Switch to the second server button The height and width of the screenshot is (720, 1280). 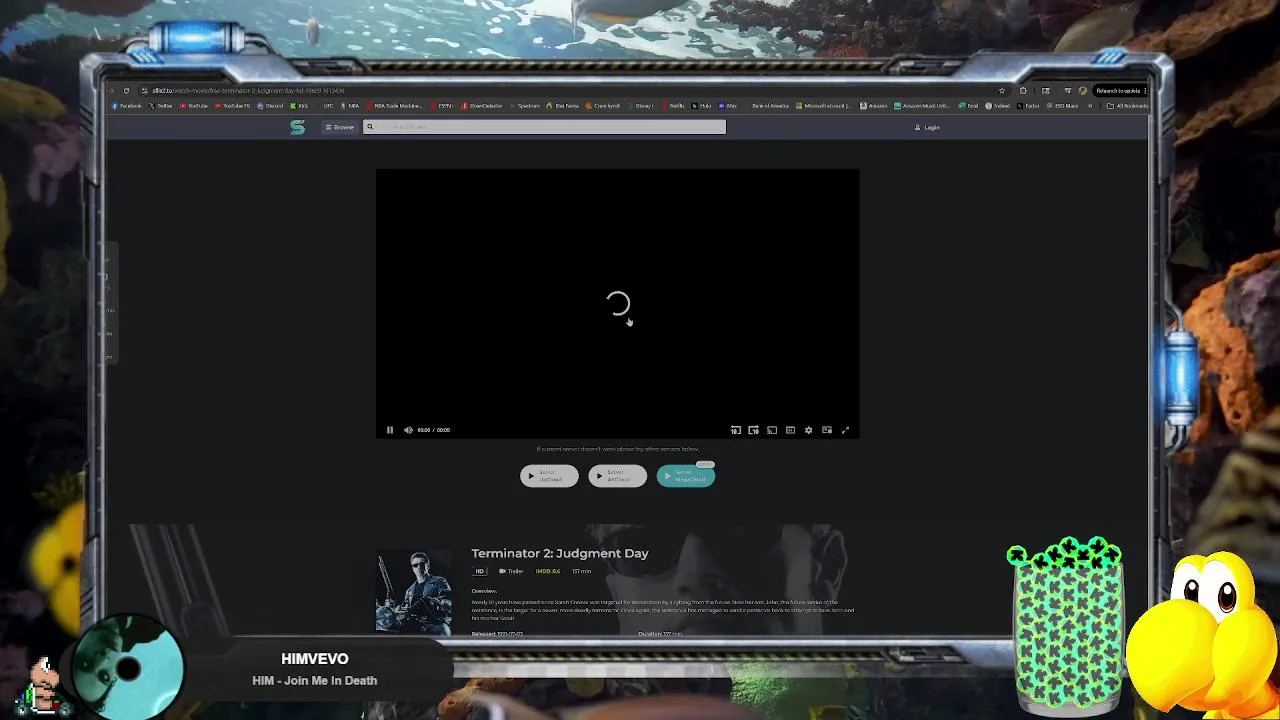click(617, 476)
